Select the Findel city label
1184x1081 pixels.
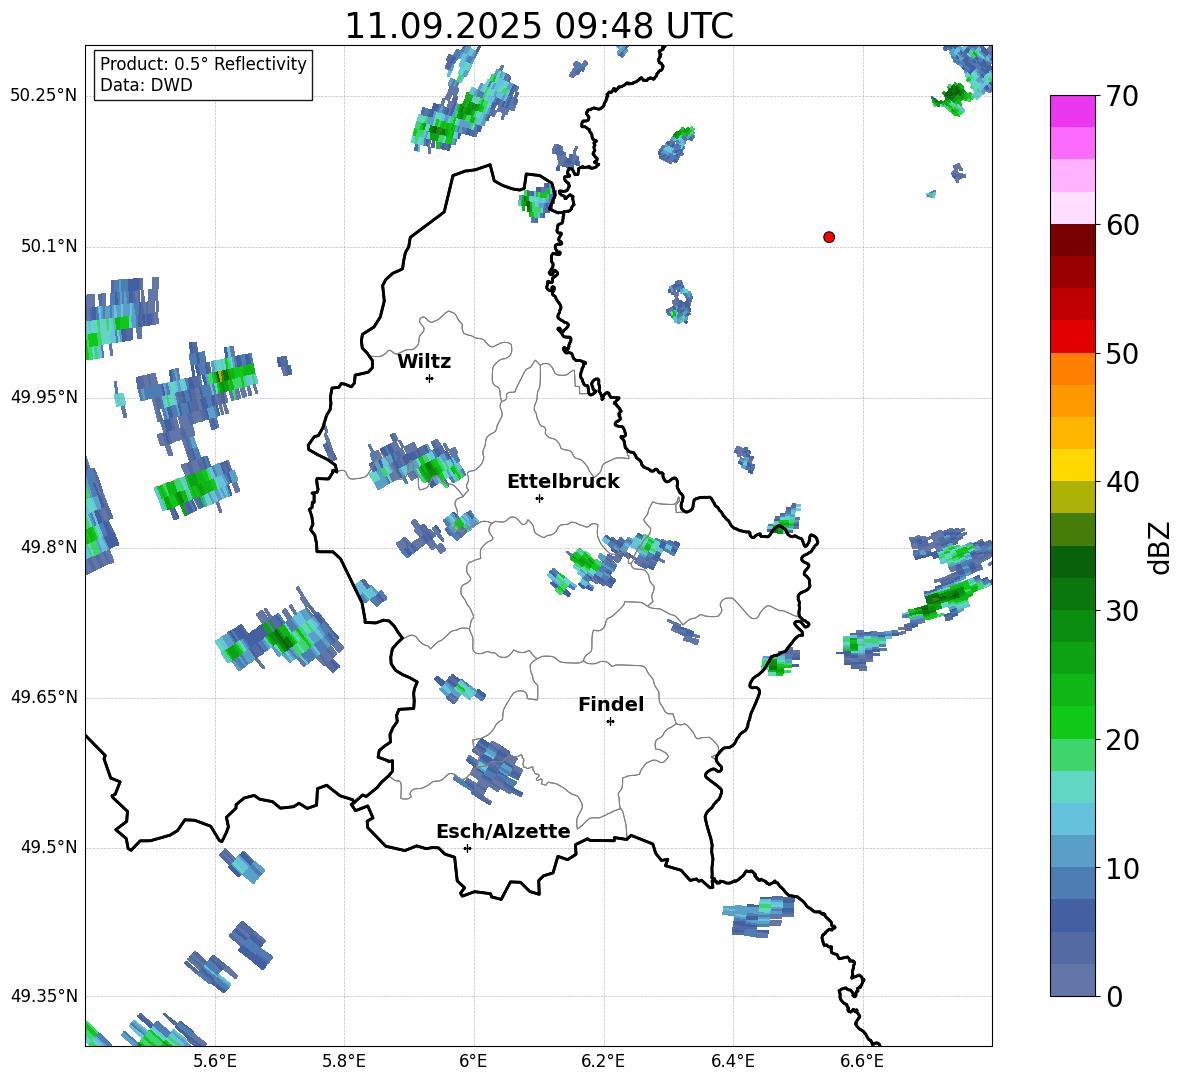click(611, 704)
